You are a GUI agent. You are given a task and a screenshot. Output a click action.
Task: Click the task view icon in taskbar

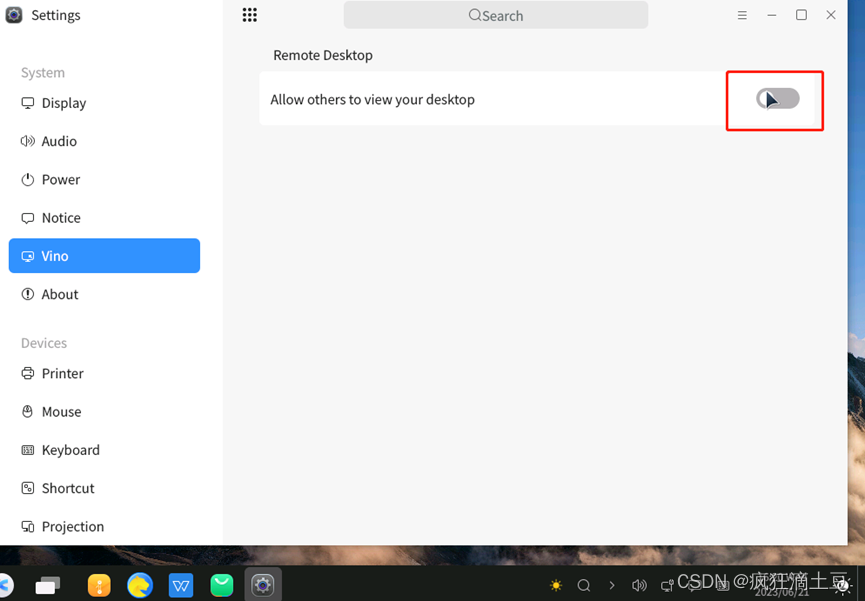(48, 585)
